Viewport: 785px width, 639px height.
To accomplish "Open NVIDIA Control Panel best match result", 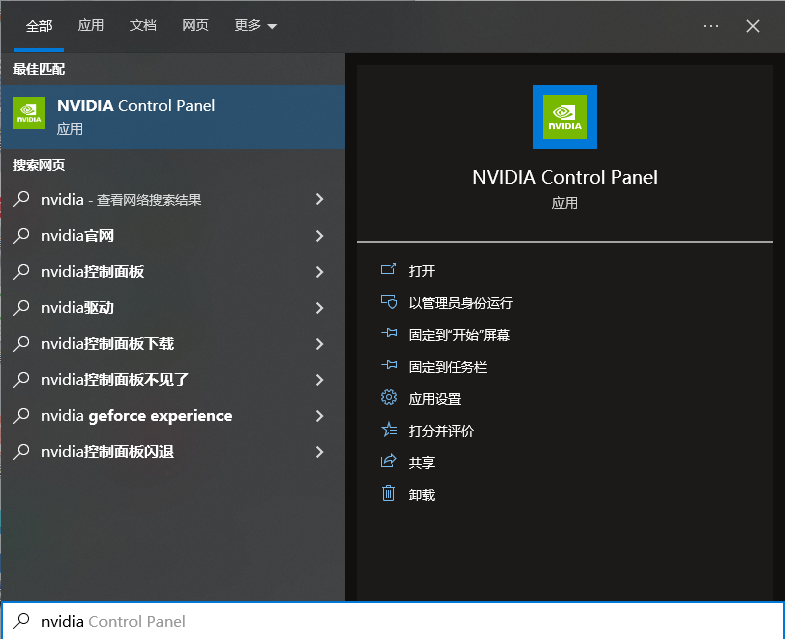I will (173, 117).
